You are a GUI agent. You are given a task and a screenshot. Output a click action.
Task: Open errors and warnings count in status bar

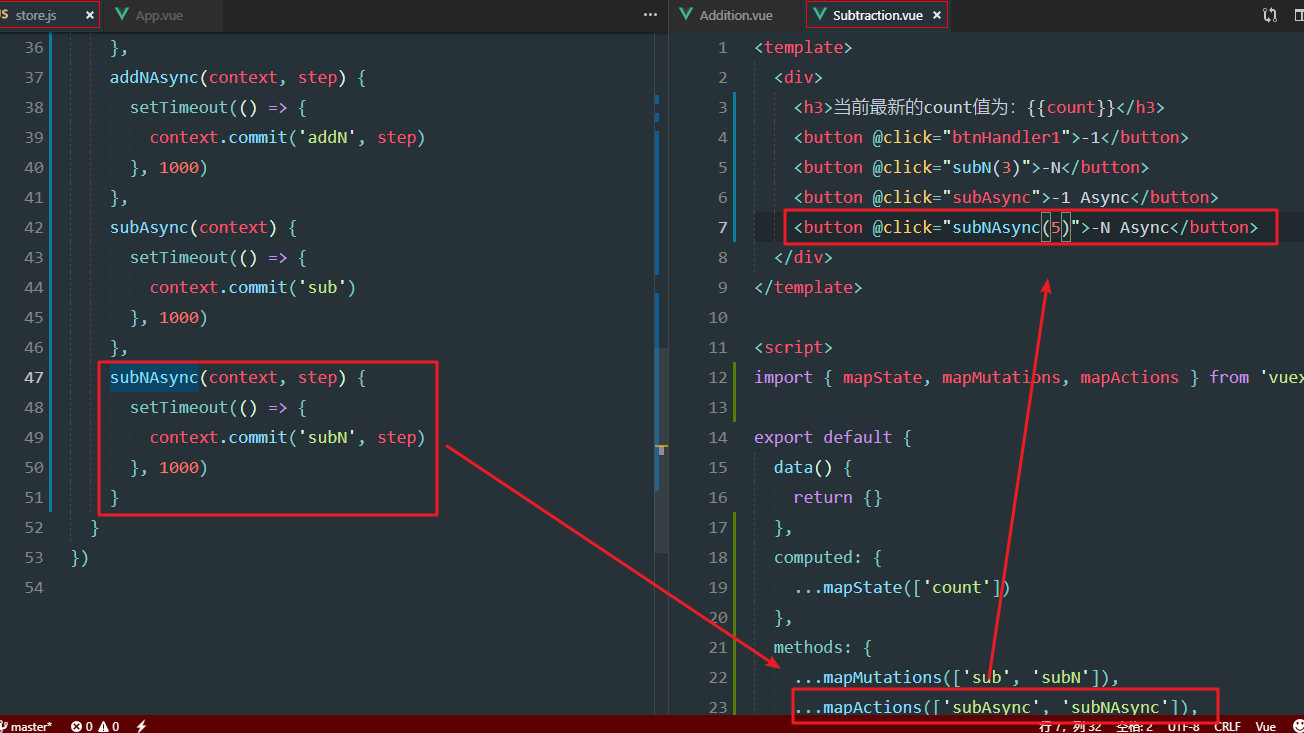click(95, 726)
